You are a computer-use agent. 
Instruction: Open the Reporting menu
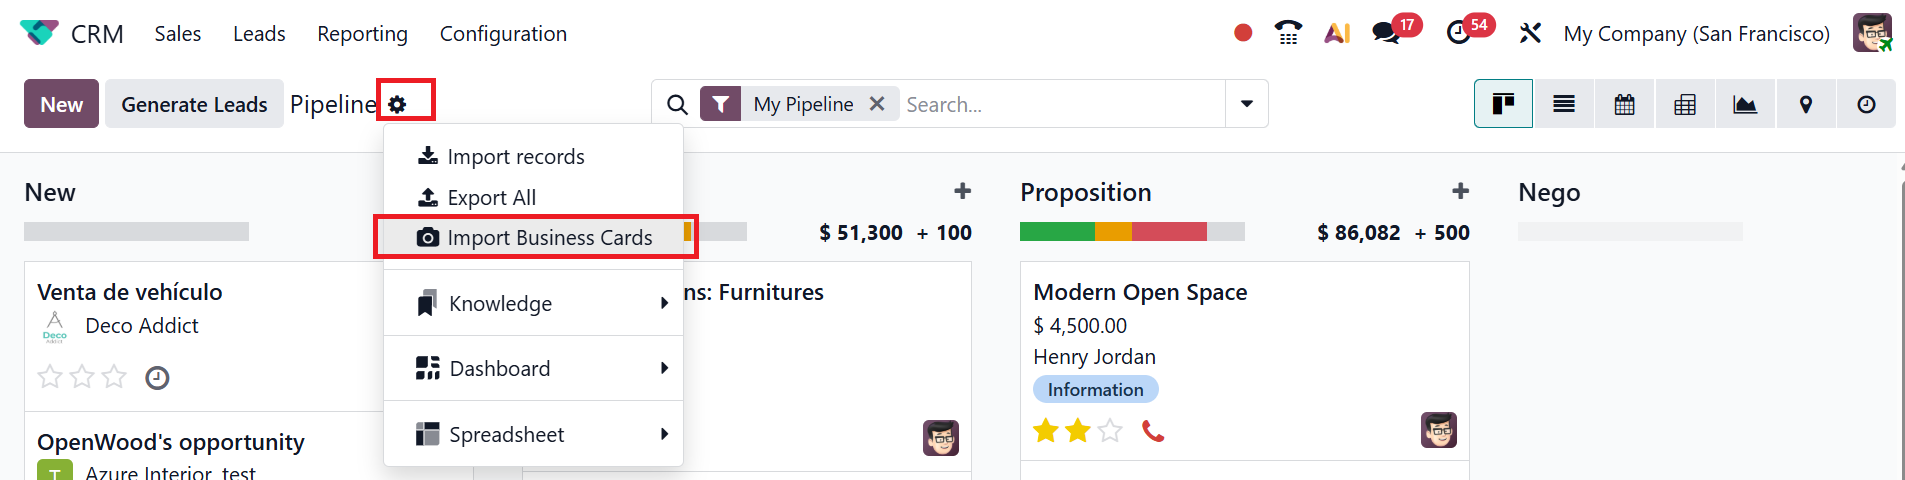pyautogui.click(x=362, y=34)
